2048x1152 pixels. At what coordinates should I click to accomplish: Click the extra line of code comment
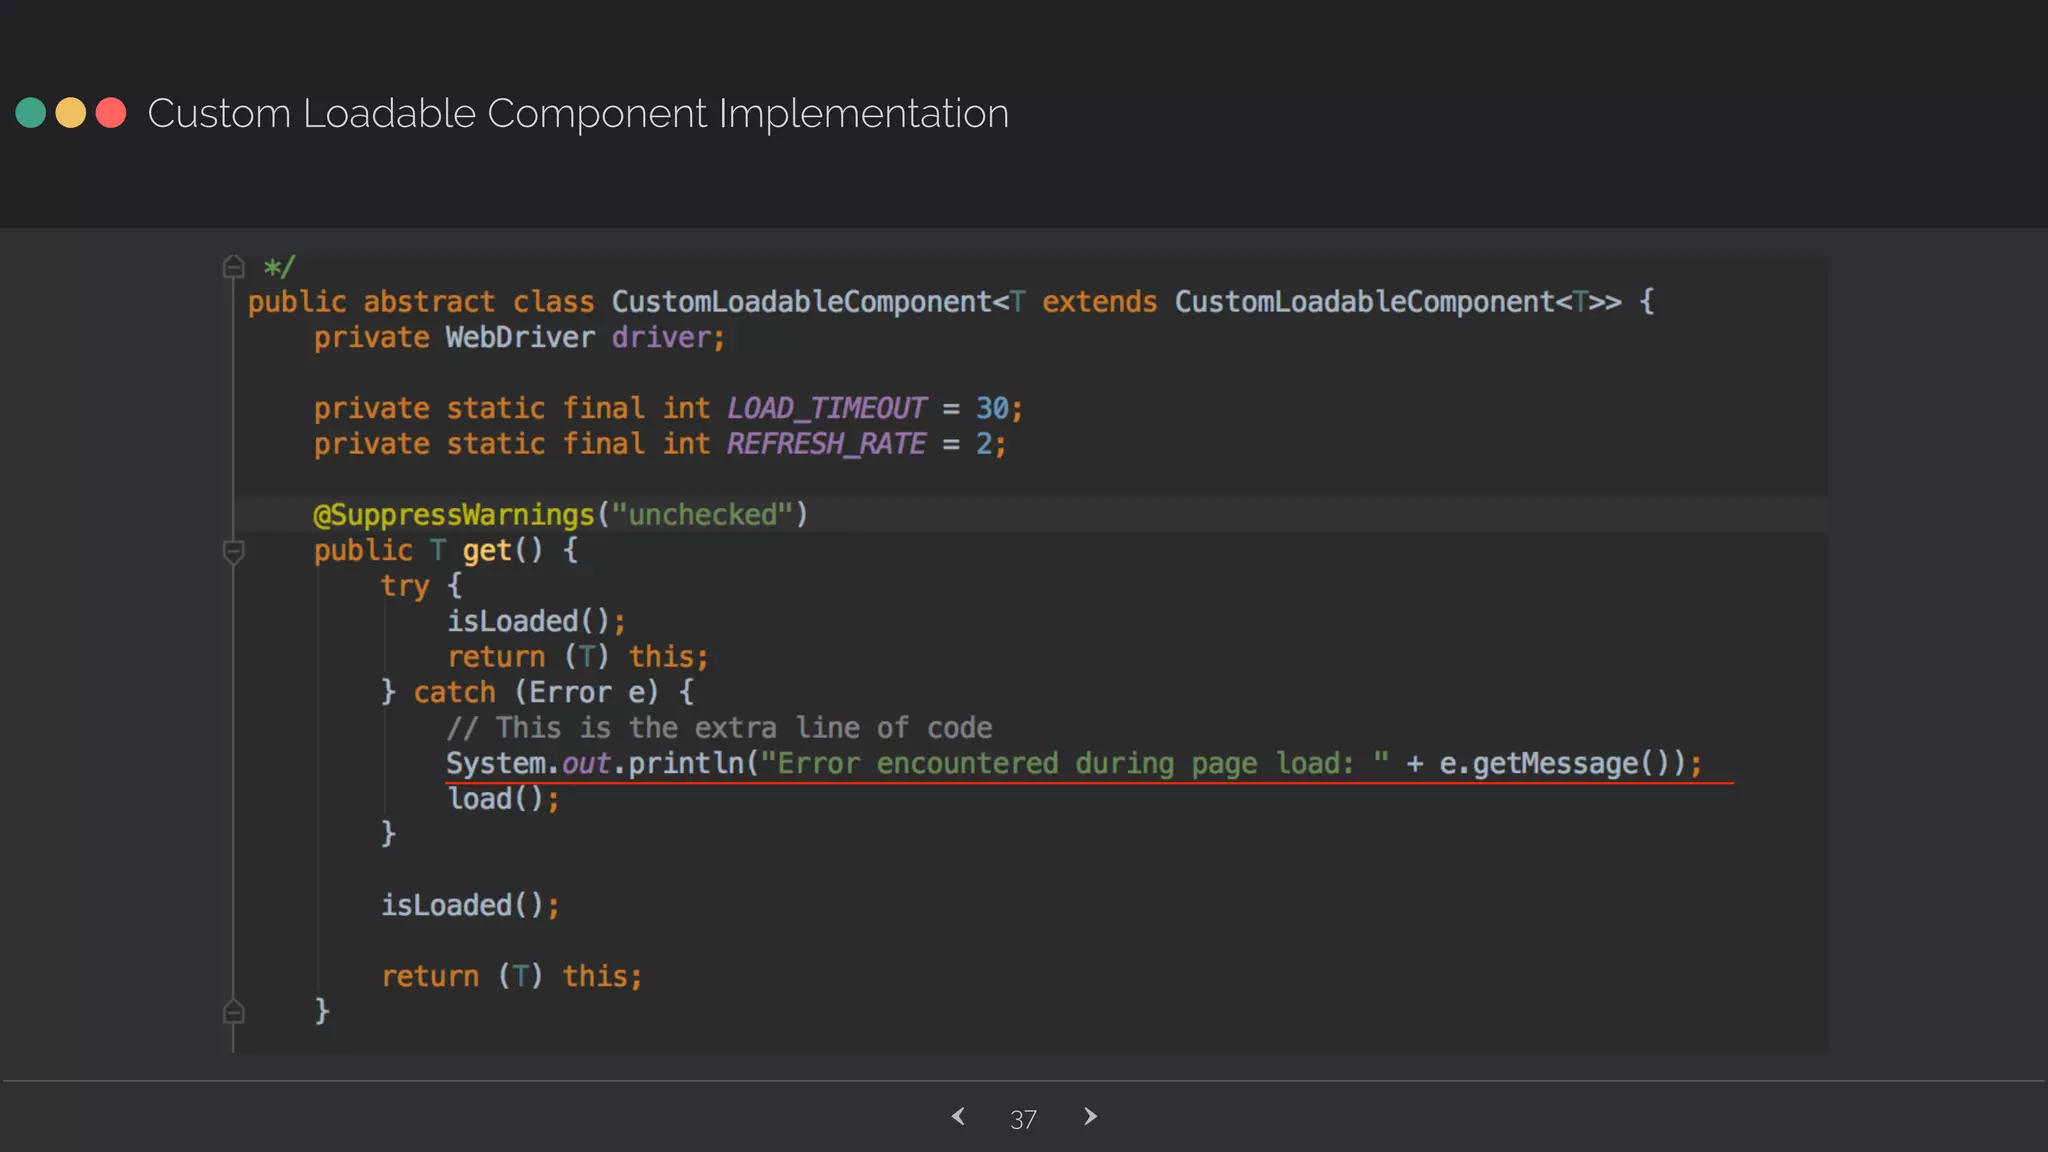coord(719,728)
